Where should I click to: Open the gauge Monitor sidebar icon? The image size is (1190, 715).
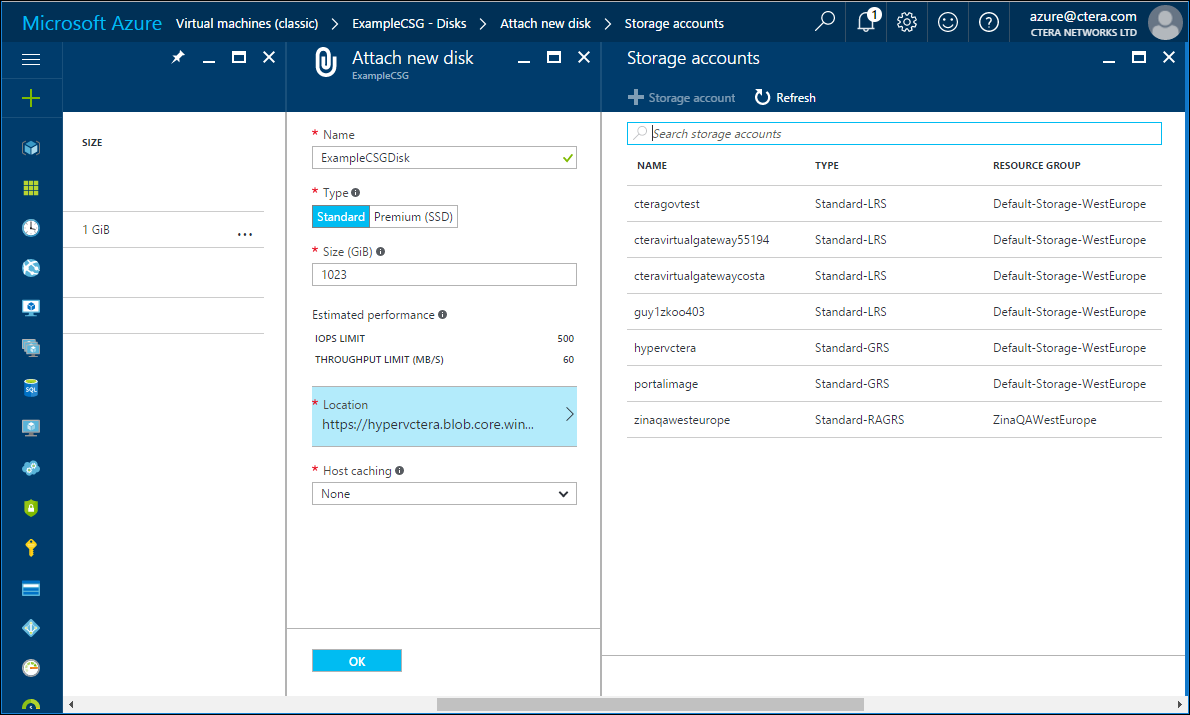coord(31,668)
